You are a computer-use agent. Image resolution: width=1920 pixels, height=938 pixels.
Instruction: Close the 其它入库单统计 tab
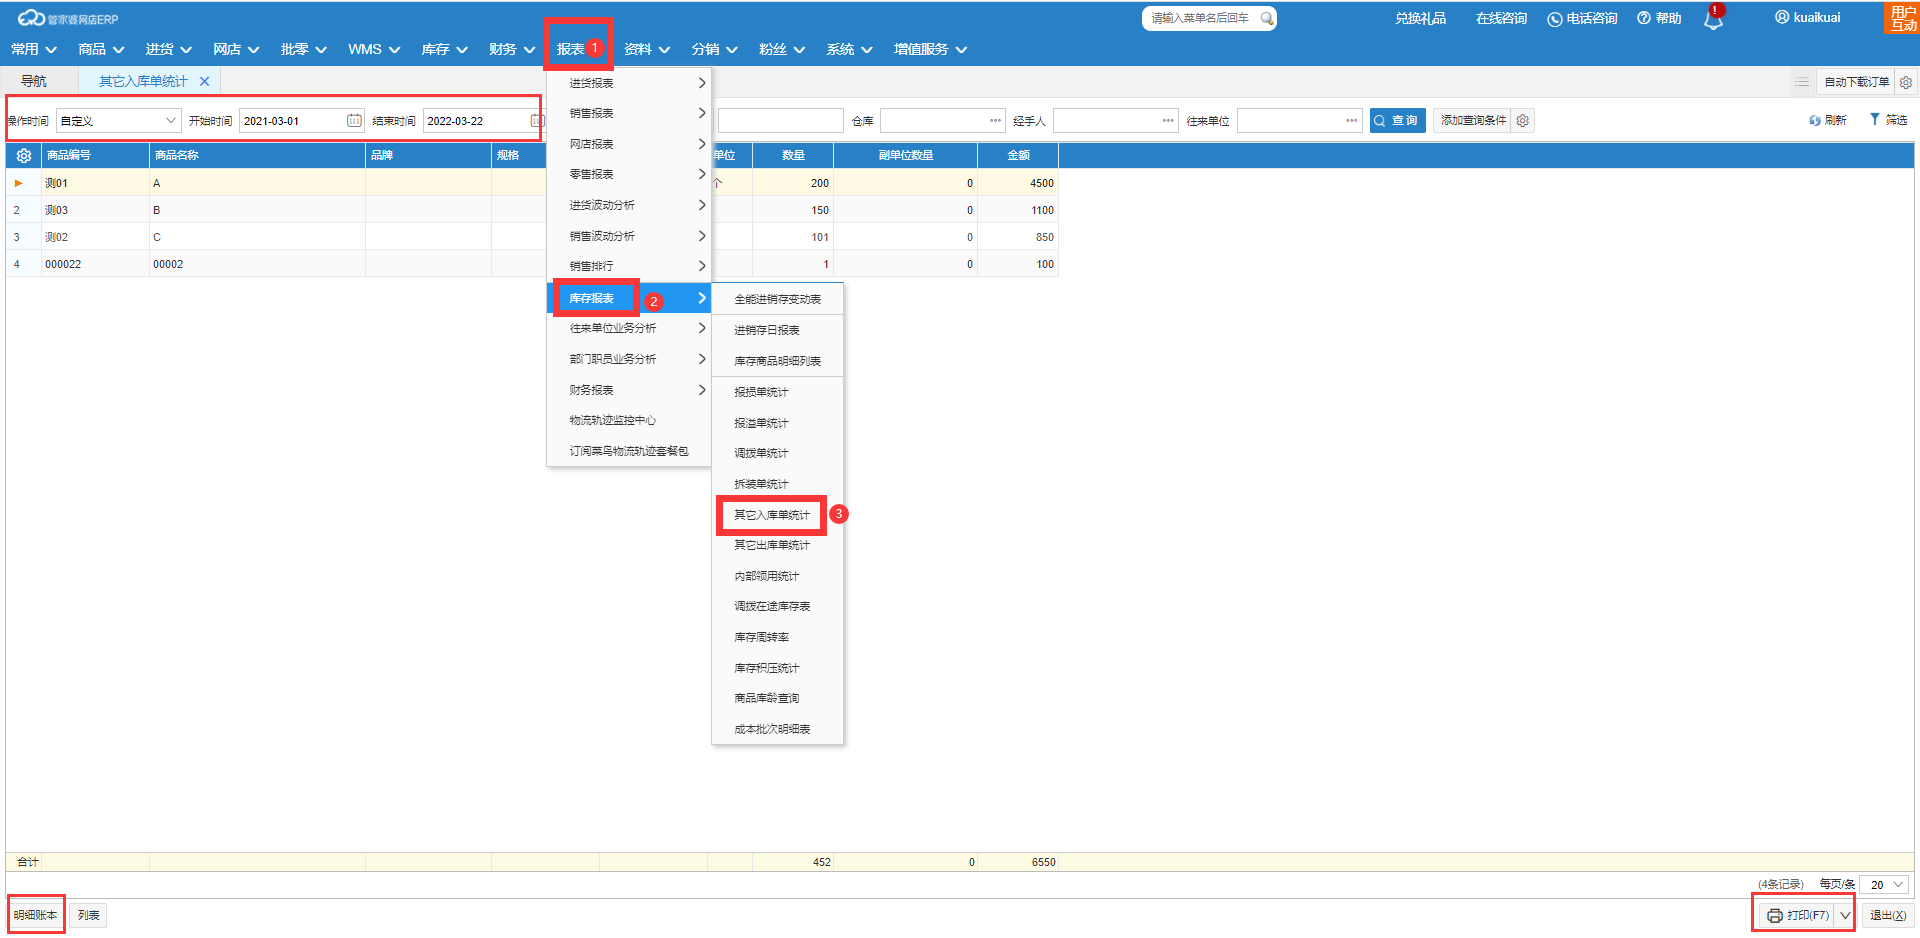pyautogui.click(x=205, y=82)
